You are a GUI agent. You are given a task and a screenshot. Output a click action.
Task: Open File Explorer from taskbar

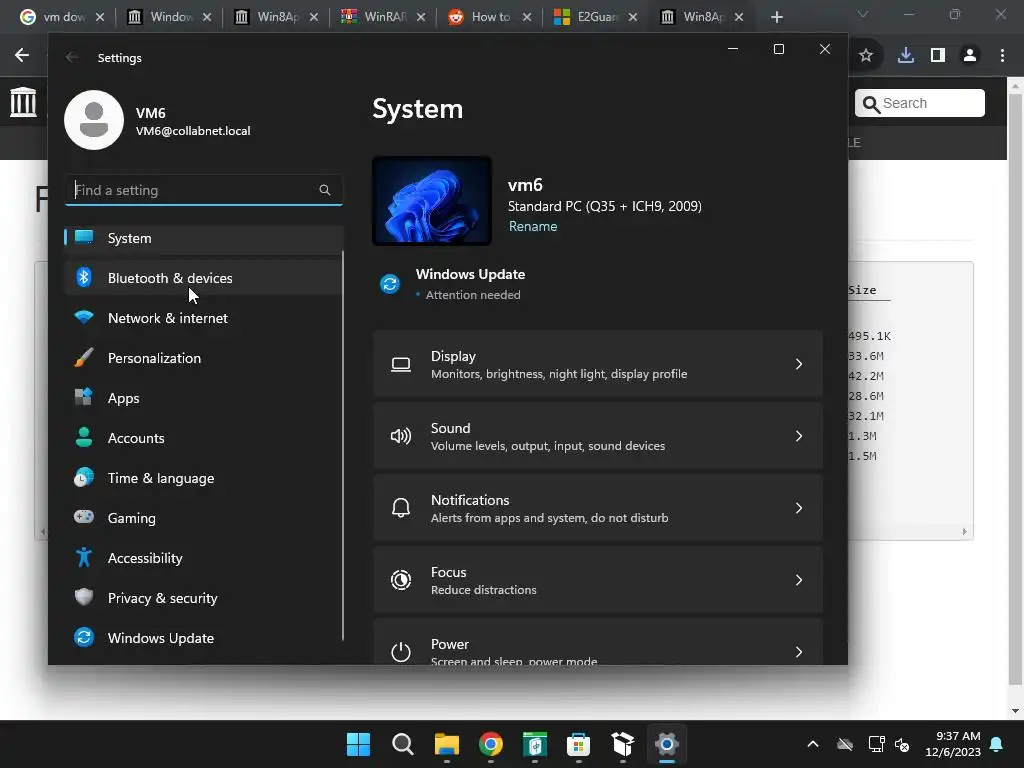coord(447,744)
